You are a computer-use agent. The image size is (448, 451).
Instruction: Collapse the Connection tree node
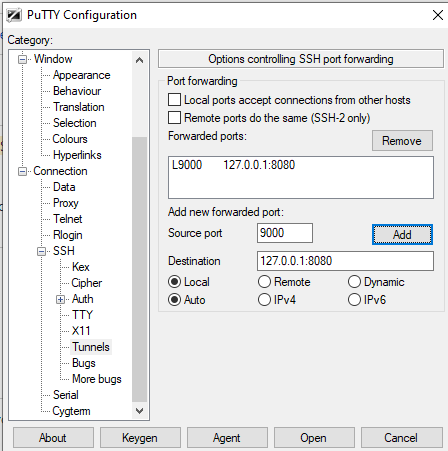22,171
